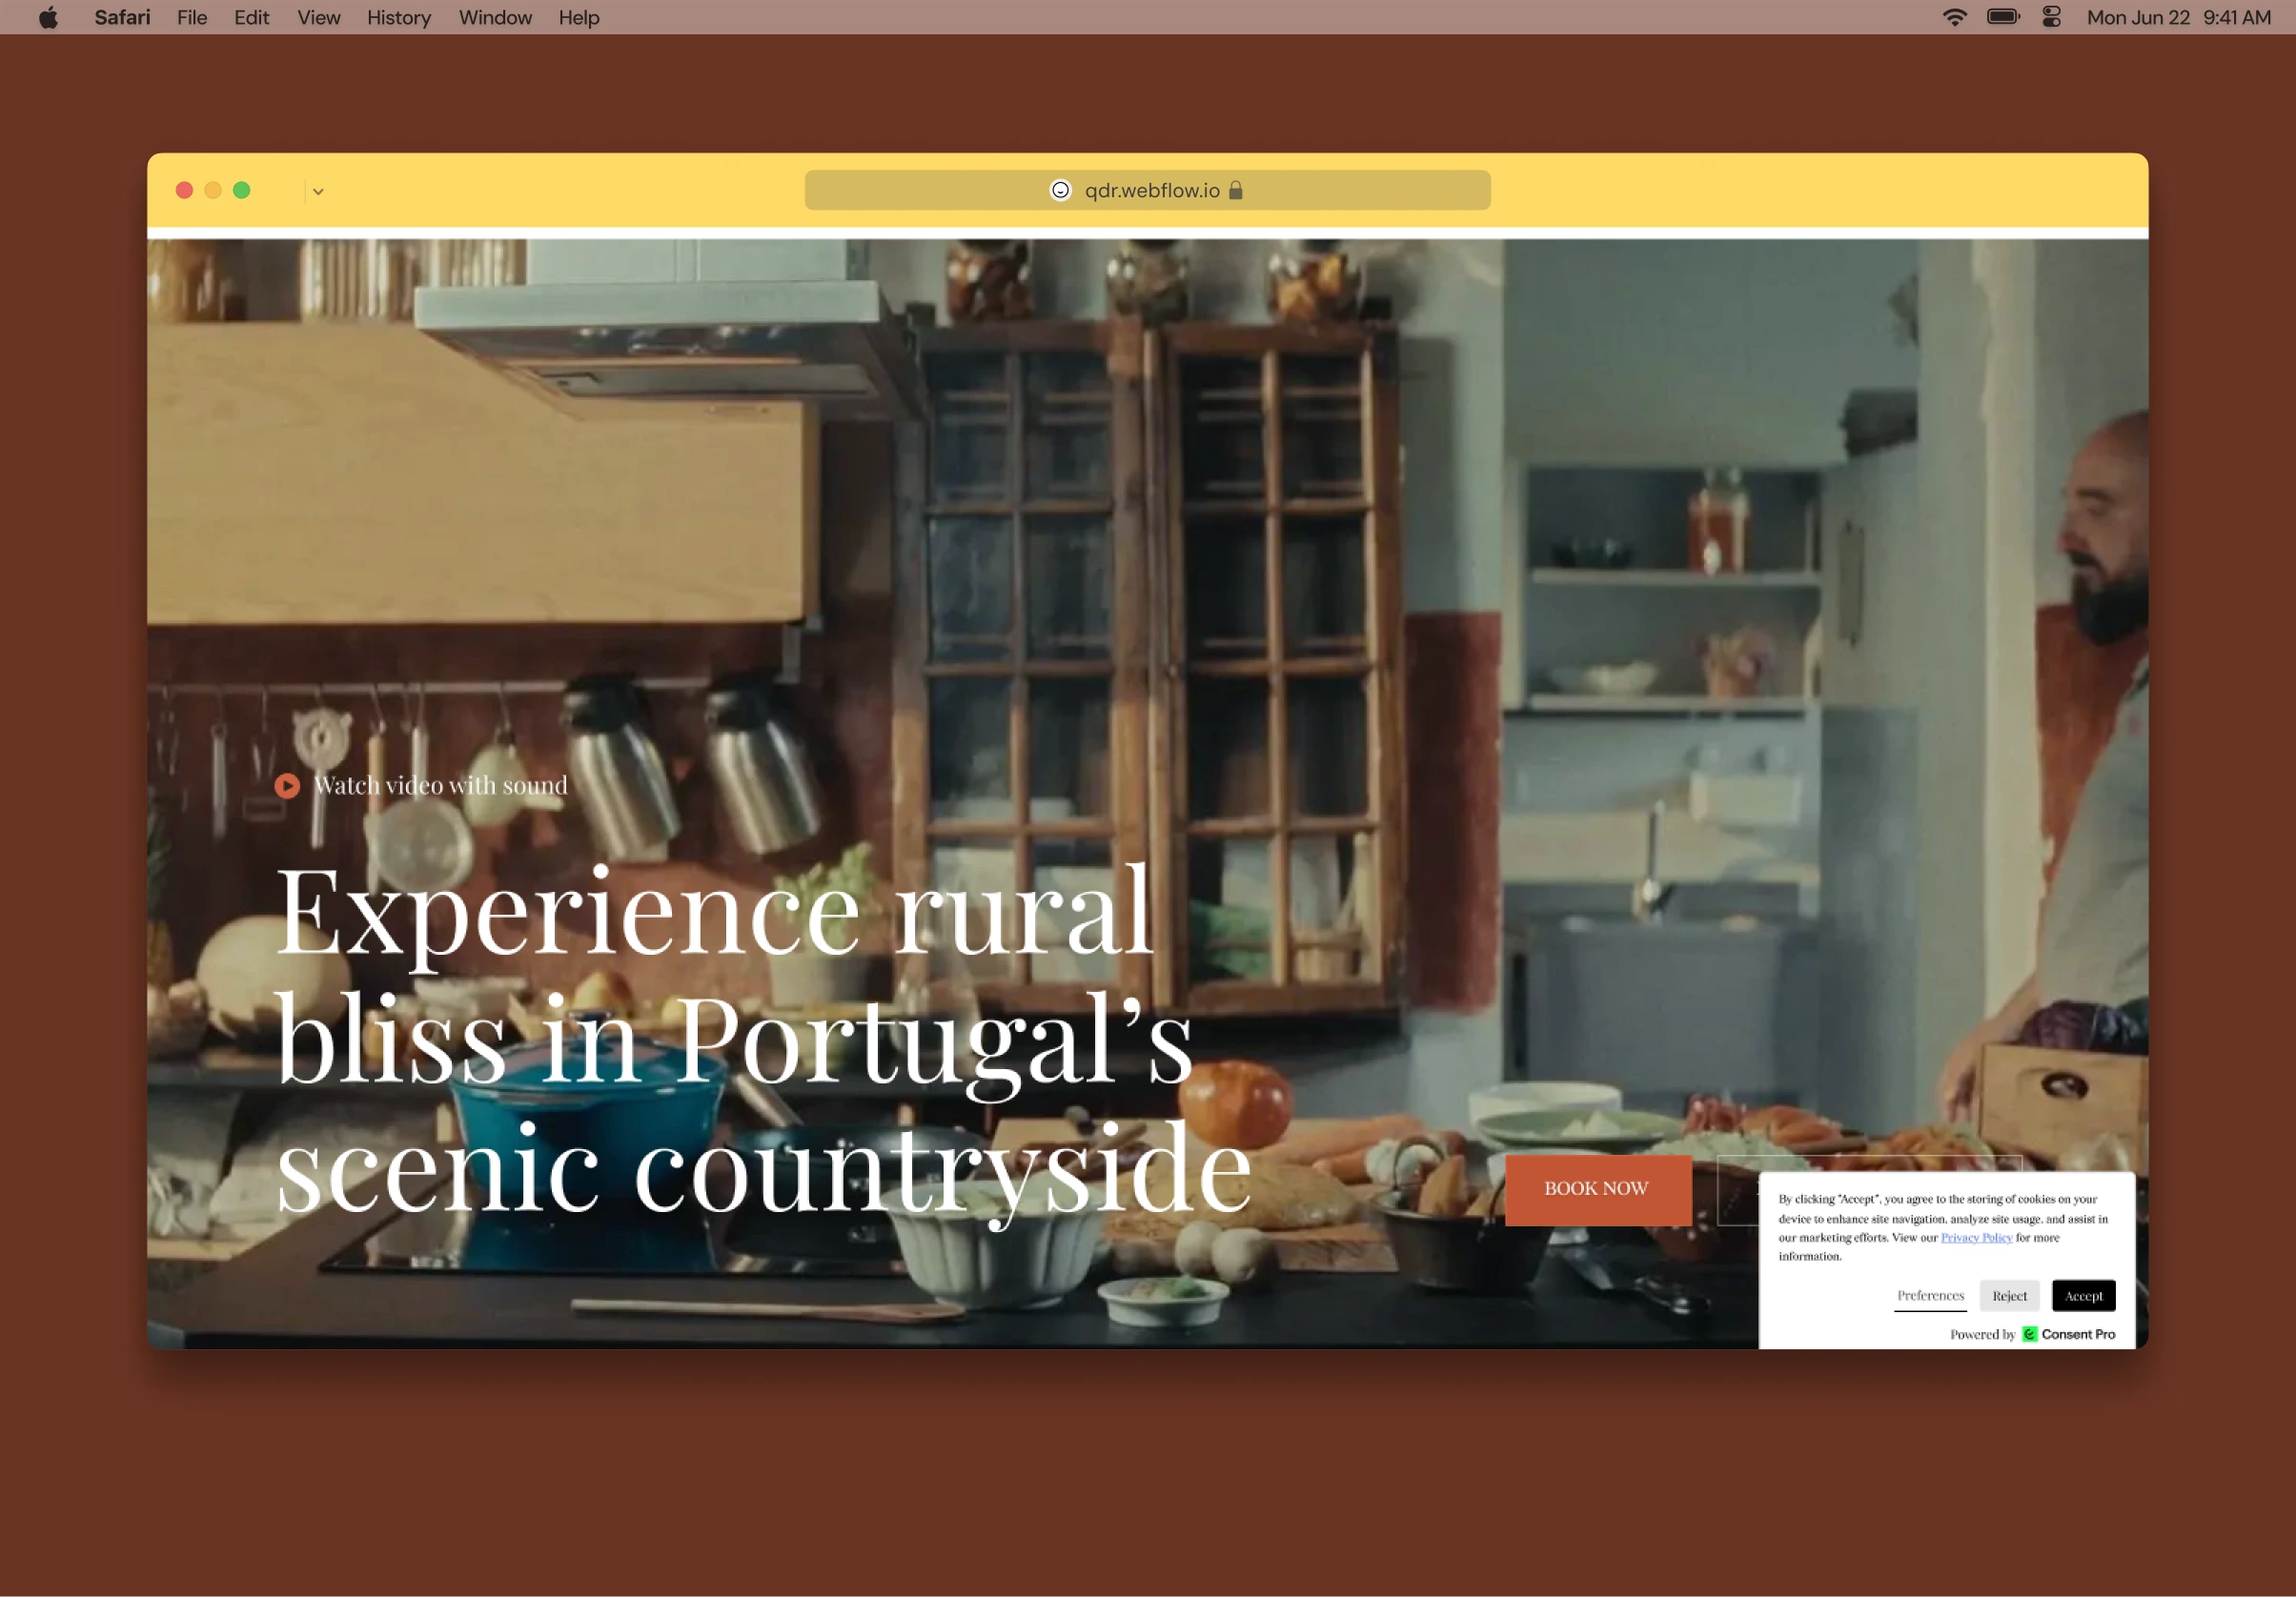Follow the Privacy Policy link

[x=1976, y=1238]
